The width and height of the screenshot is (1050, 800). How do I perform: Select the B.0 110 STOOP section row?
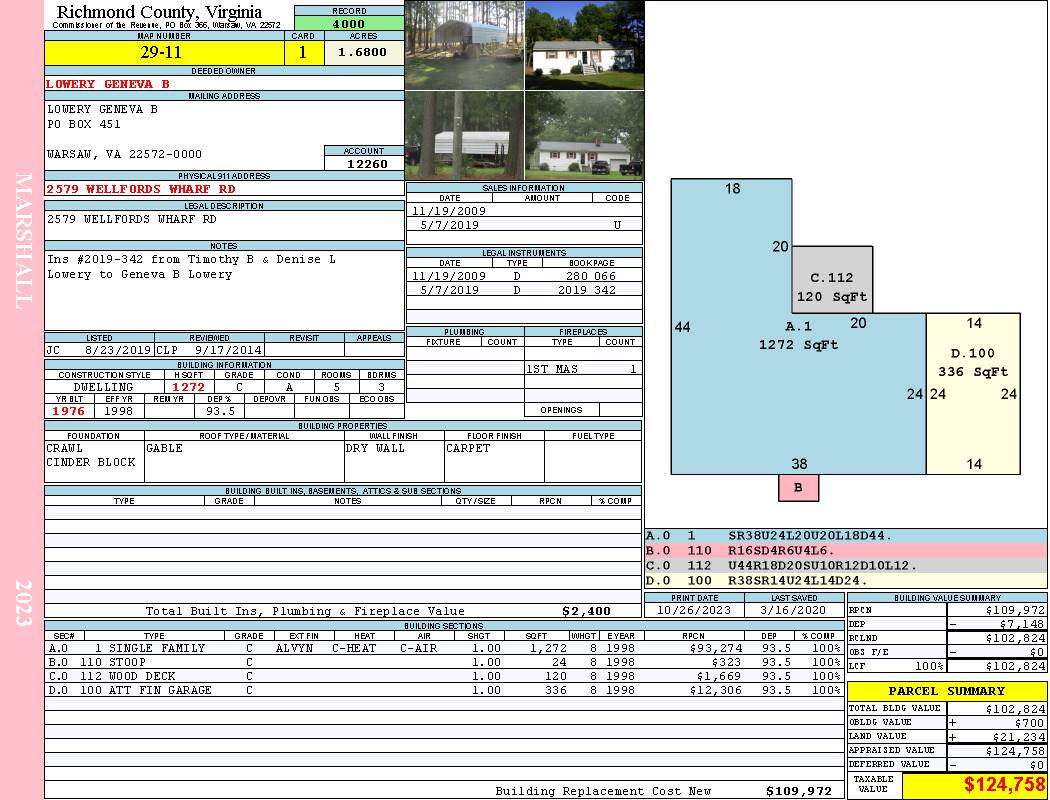point(444,662)
